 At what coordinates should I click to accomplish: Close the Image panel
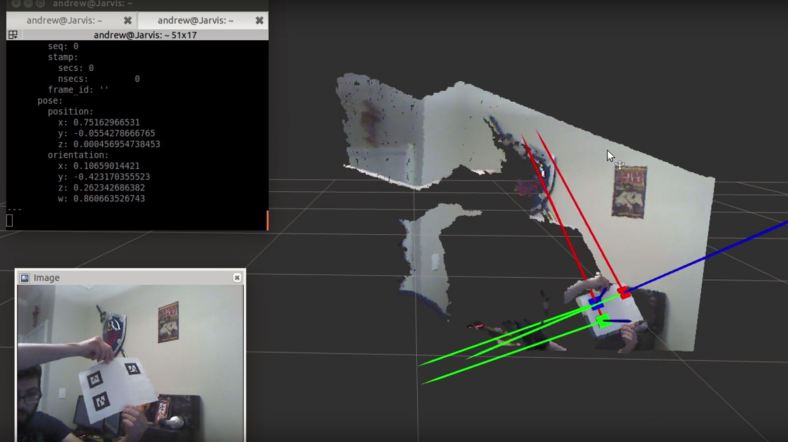tap(237, 277)
